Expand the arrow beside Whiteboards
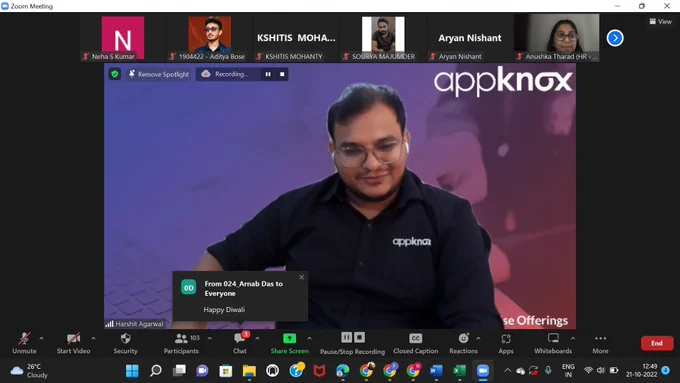 point(573,338)
